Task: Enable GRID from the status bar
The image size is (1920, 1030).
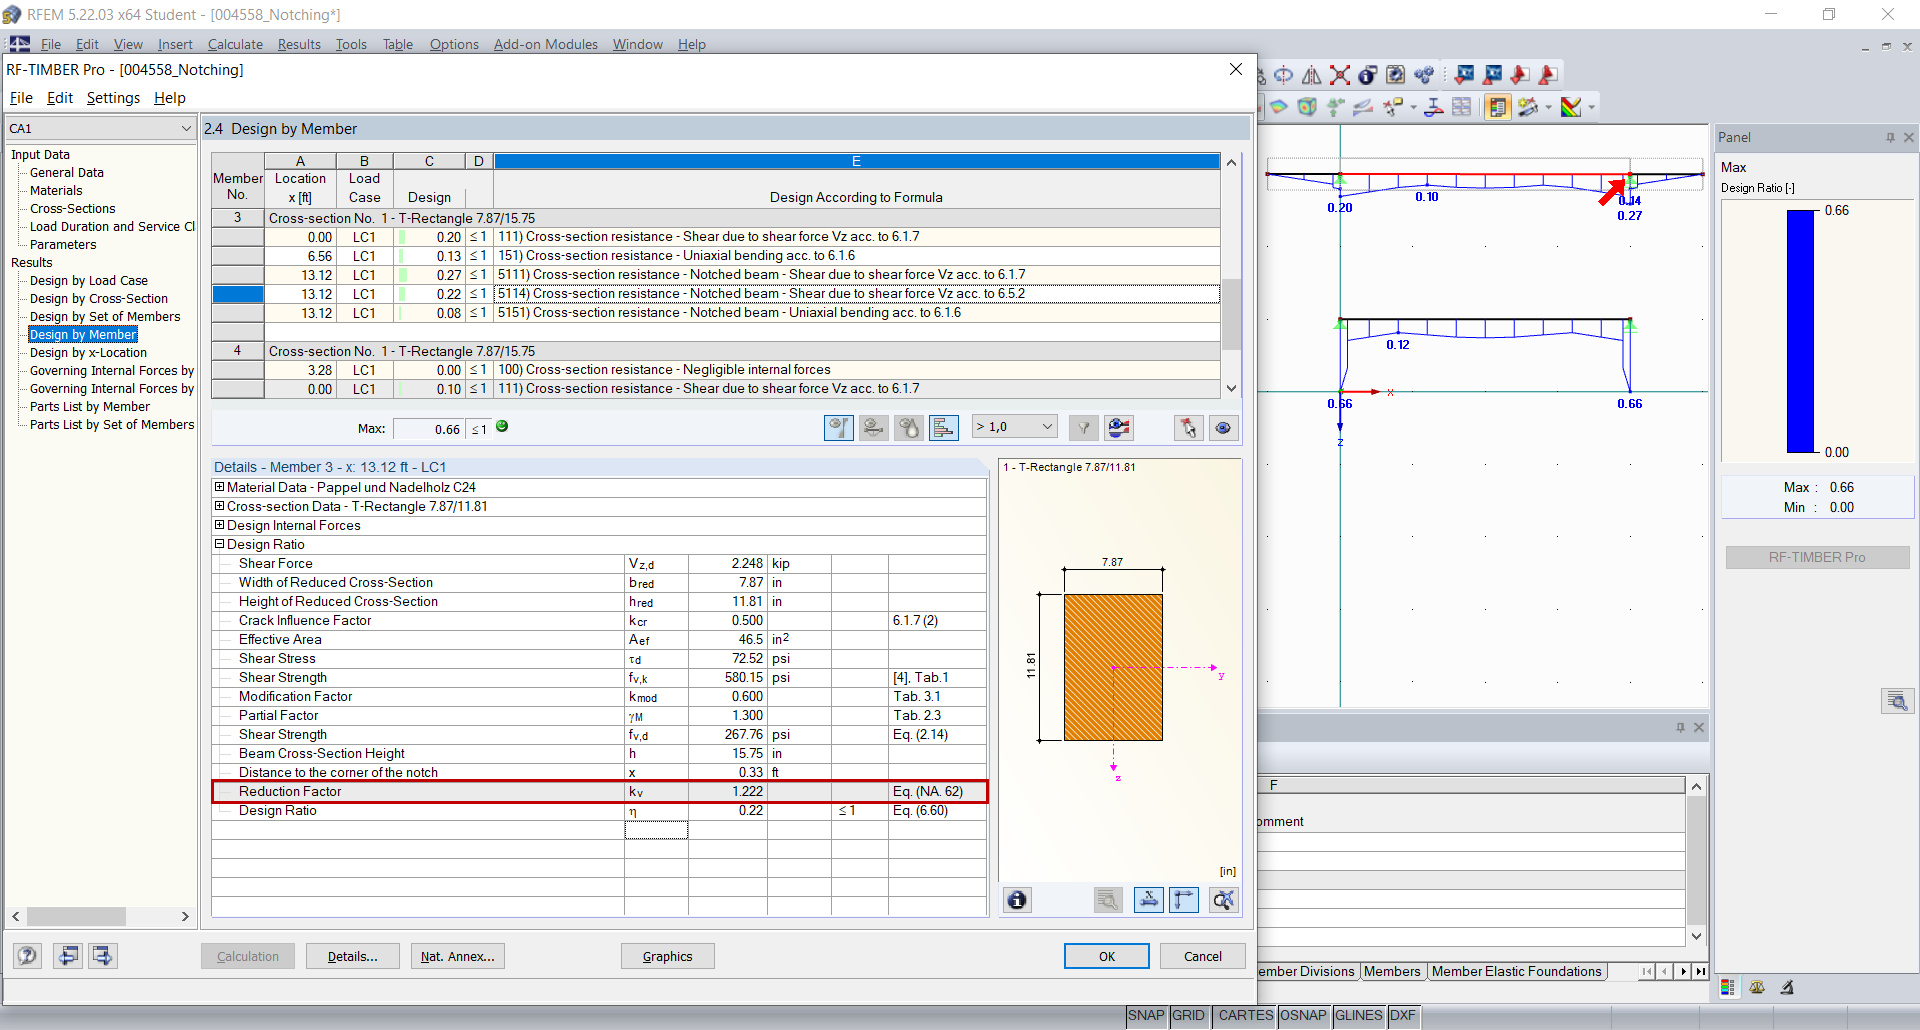Action: (x=1189, y=1015)
